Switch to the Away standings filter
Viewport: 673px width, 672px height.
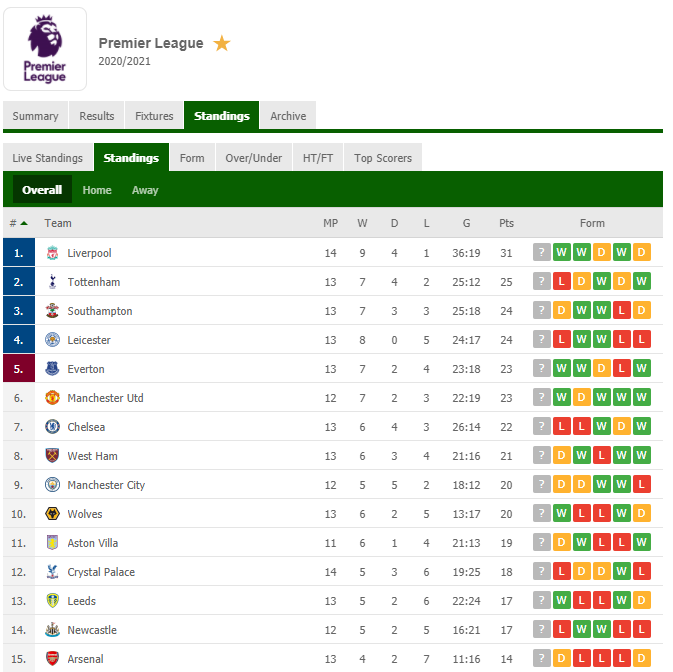(x=145, y=190)
